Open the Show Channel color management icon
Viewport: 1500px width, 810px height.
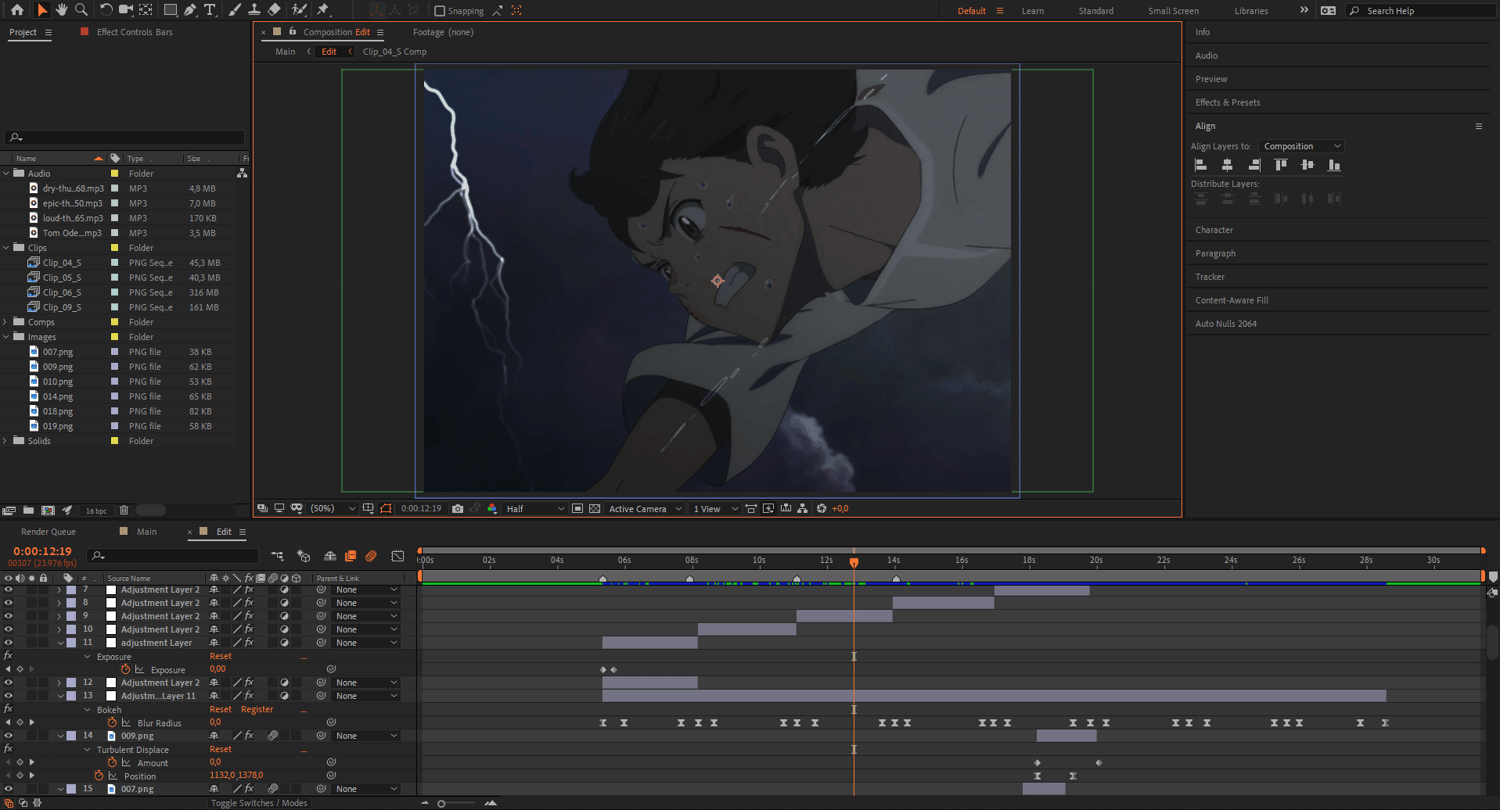tap(492, 509)
